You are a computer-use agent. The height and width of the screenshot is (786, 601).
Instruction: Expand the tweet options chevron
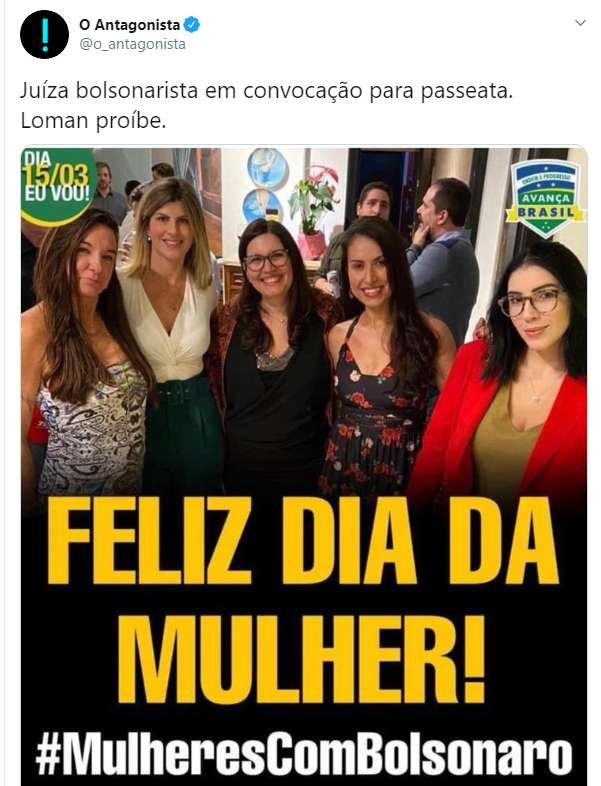click(580, 23)
